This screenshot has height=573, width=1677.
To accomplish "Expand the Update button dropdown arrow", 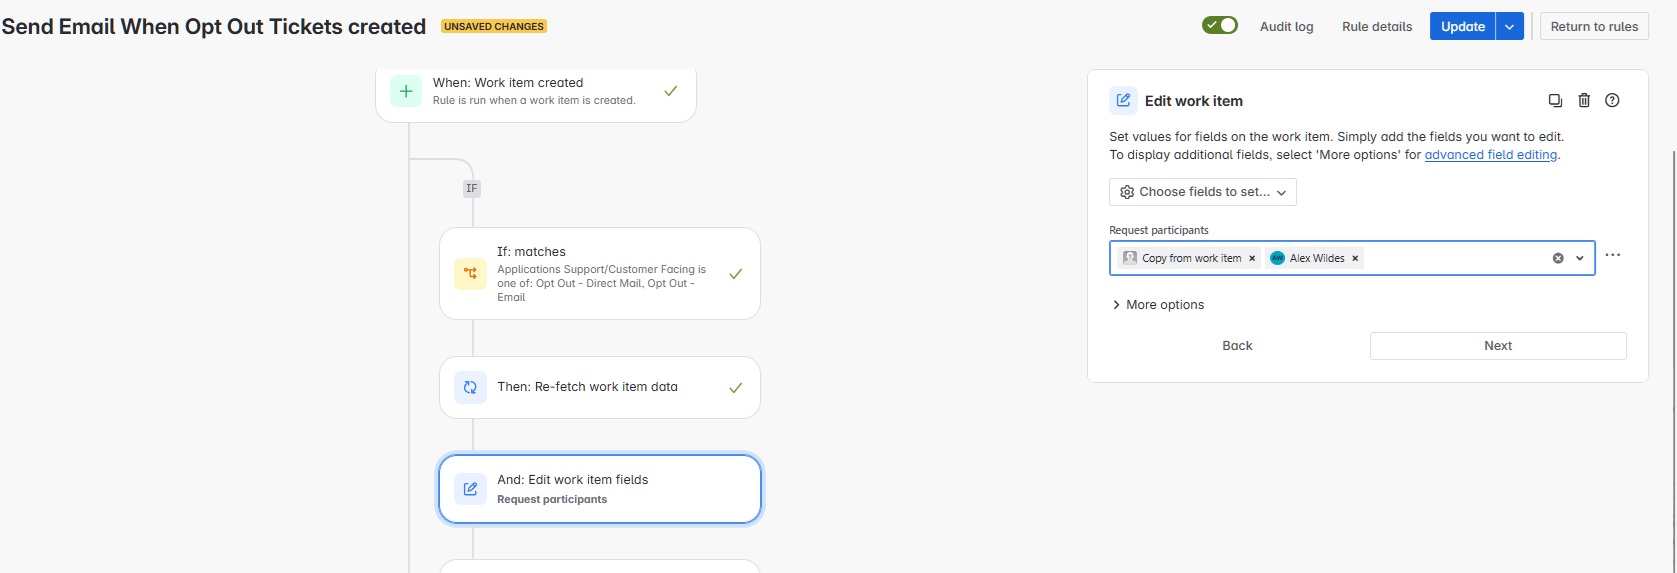I will point(1510,27).
